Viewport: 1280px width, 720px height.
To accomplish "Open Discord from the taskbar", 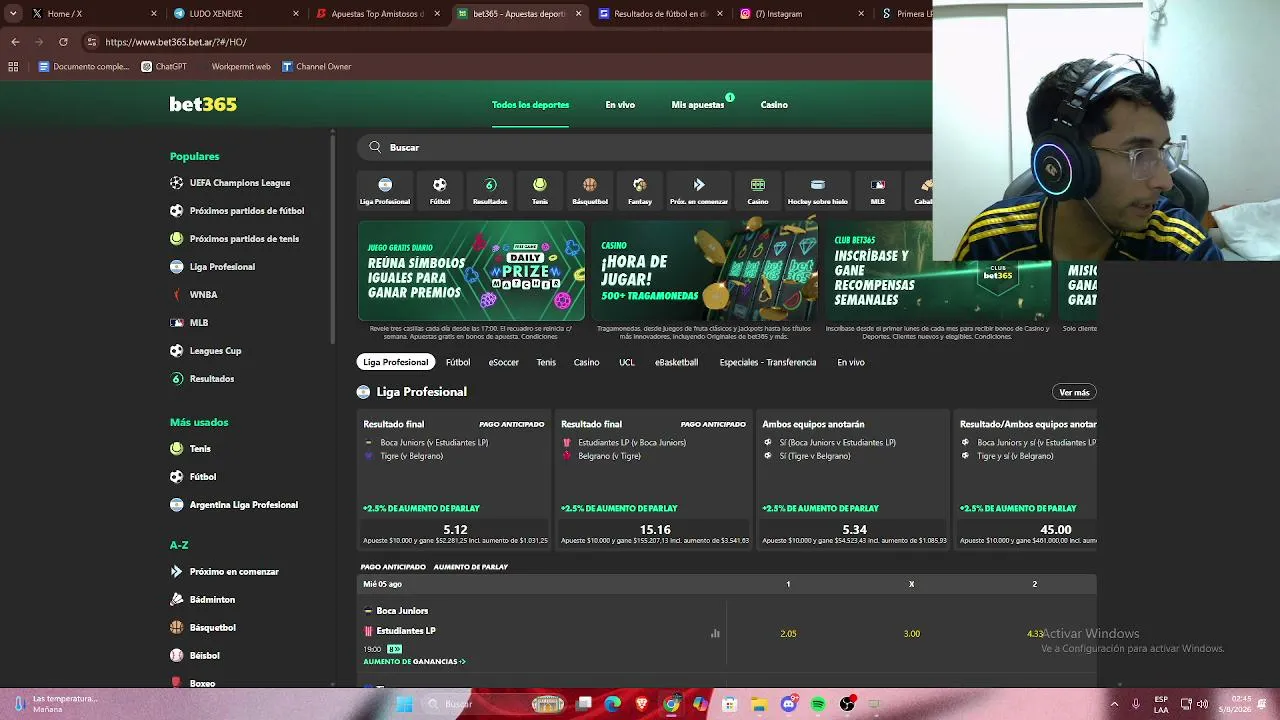I will [x=789, y=704].
